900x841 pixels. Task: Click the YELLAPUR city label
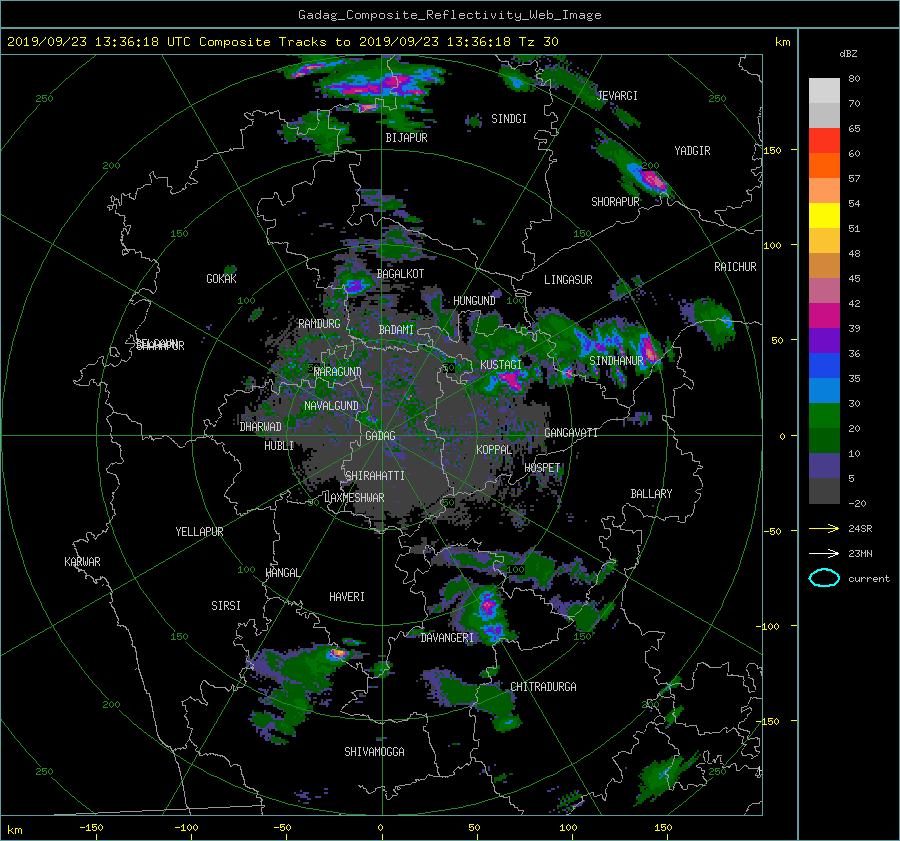pyautogui.click(x=199, y=532)
